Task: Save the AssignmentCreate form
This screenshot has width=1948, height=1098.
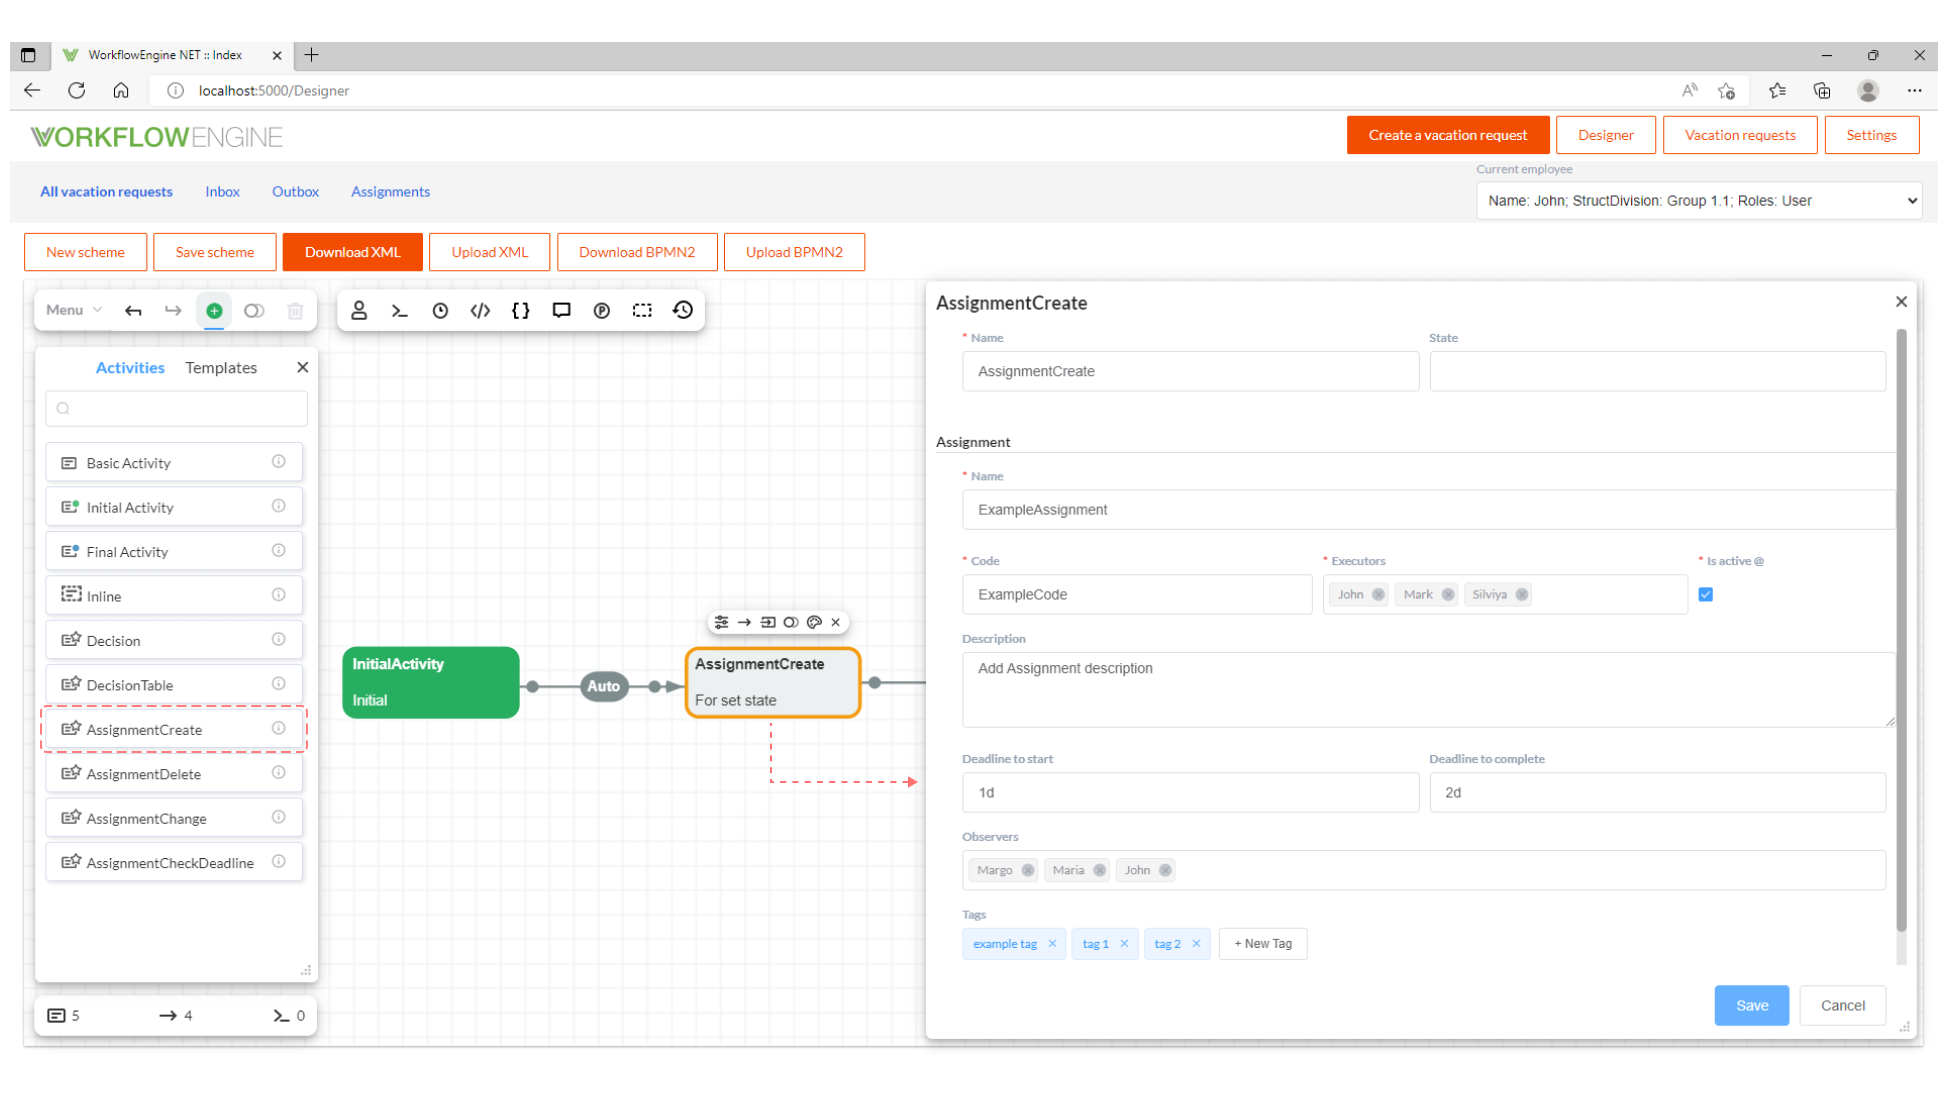Action: click(1751, 1006)
